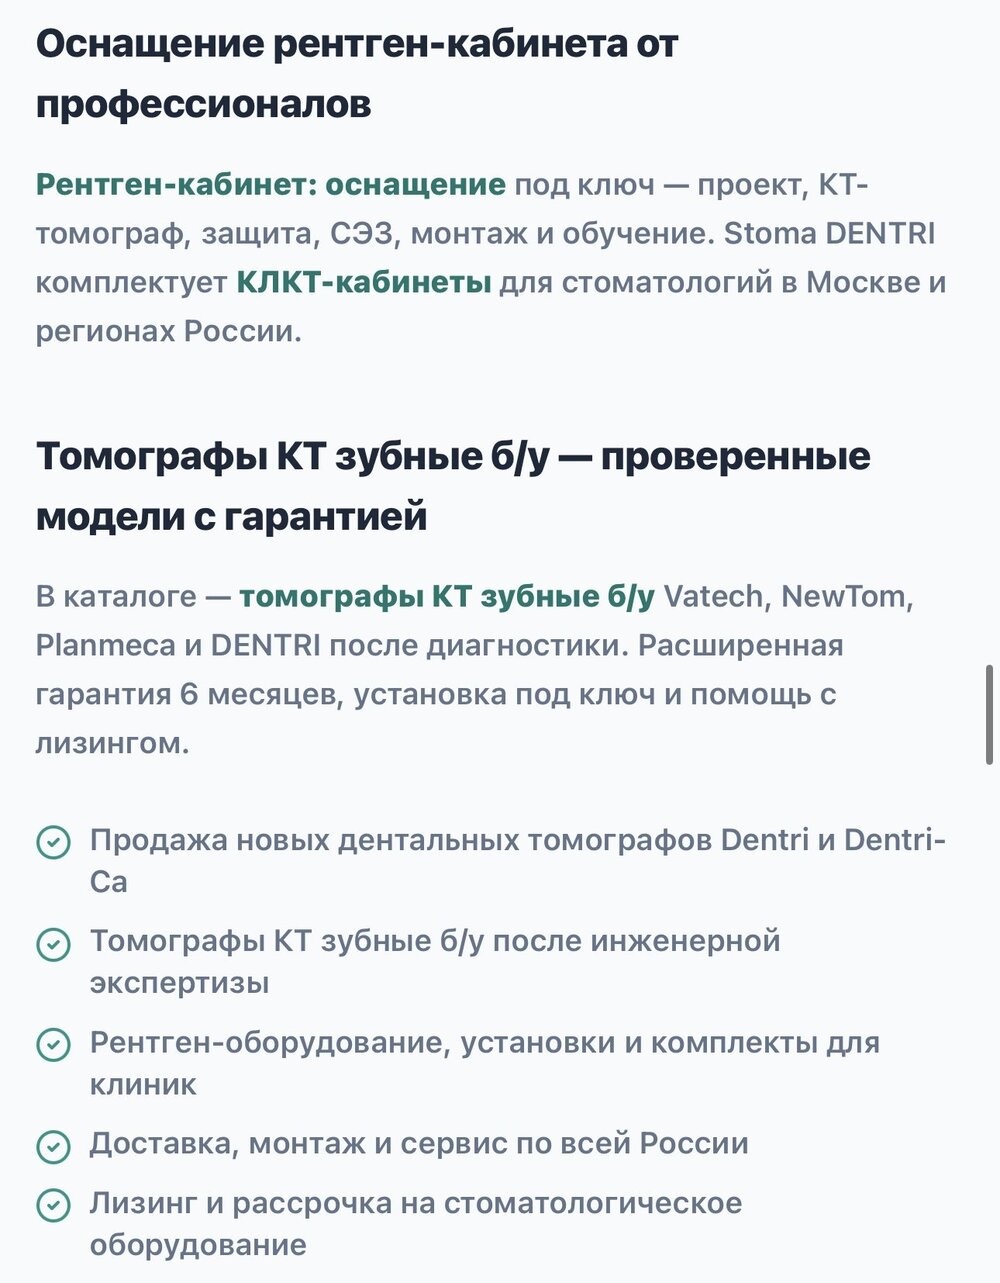1000x1283 pixels.
Task: Follow the bold 'томографы КТ зубные б/у' link
Action: 448,597
